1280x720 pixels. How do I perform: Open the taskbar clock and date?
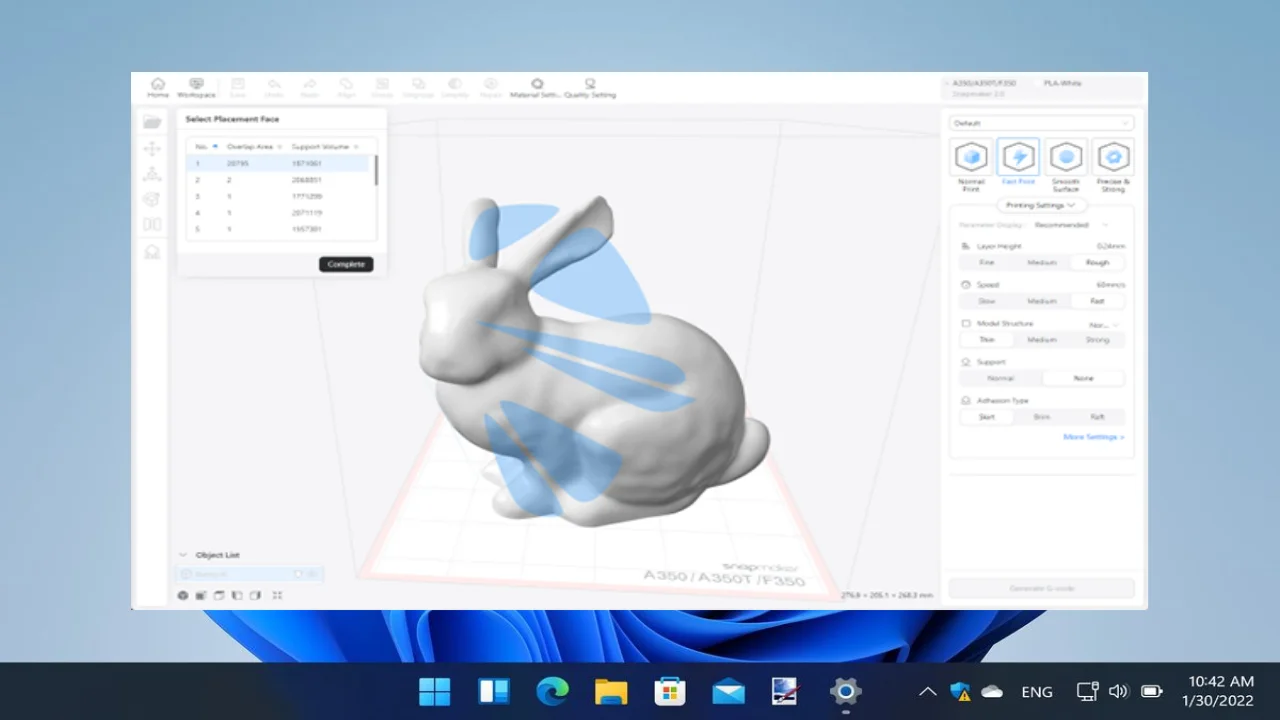click(1217, 691)
